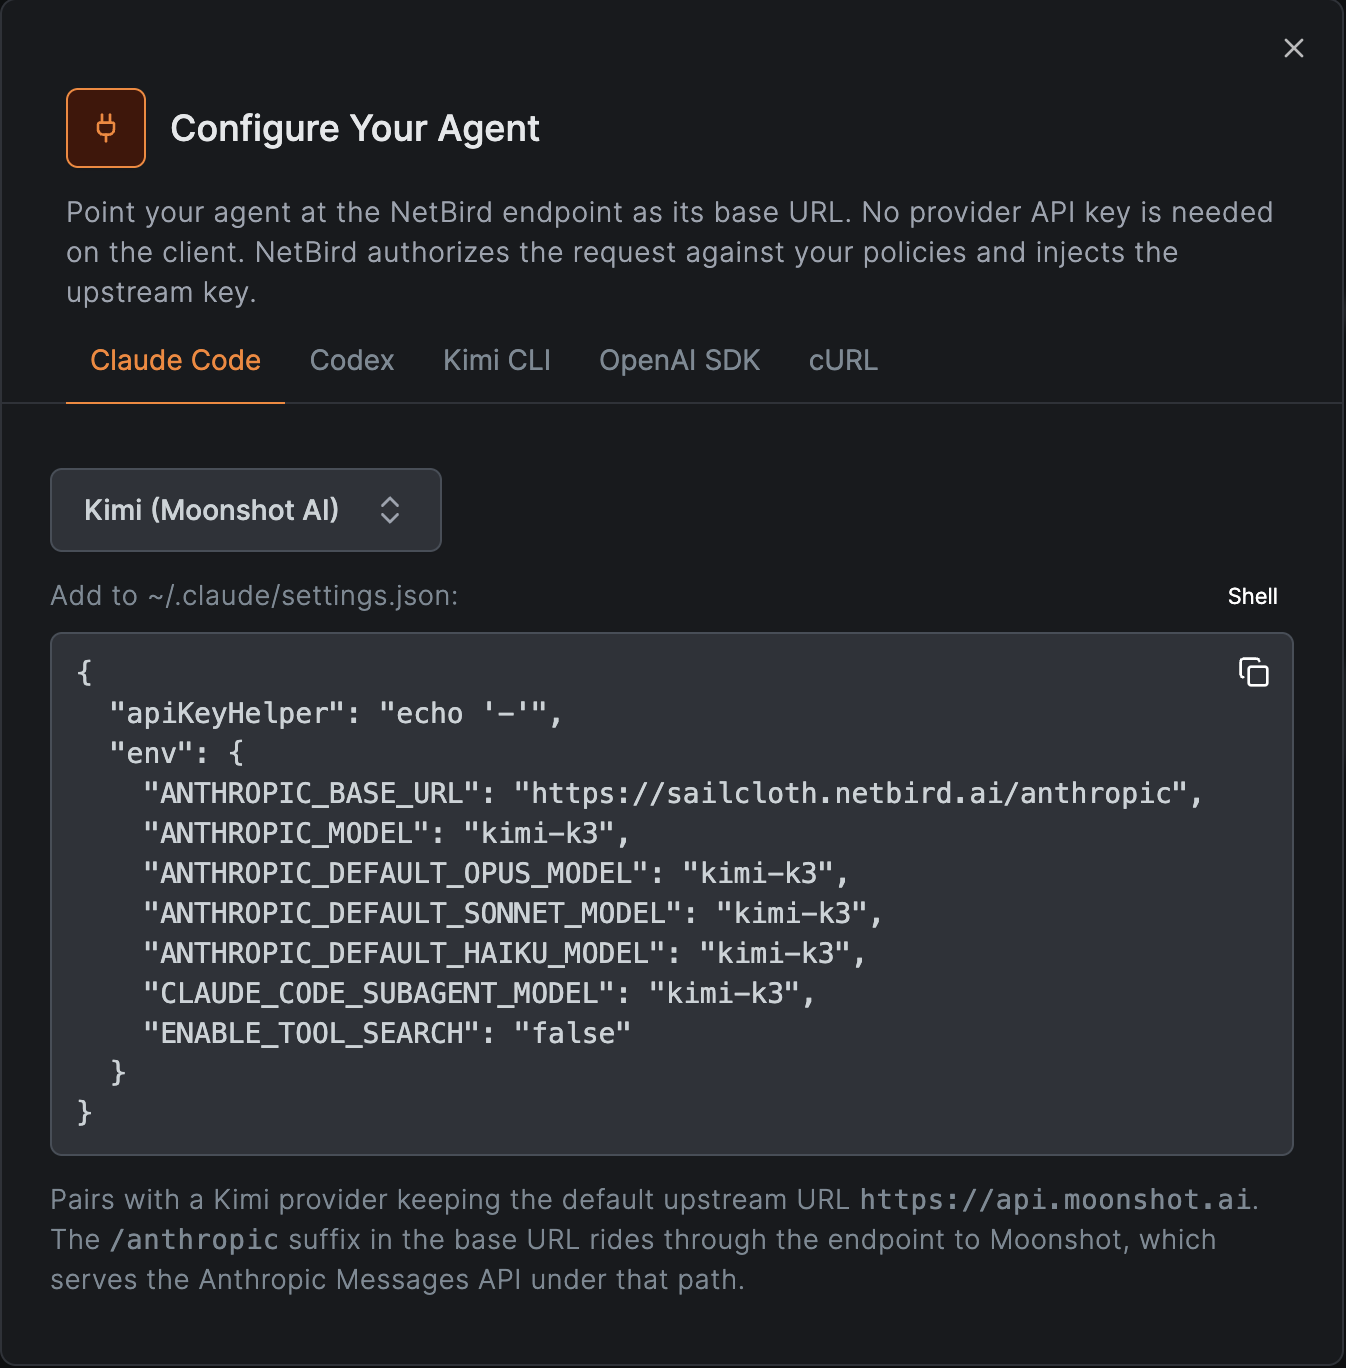Screen dimensions: 1346x1368
Task: Click the "Add to ~/.claude/settings.json:" label
Action: click(x=254, y=596)
